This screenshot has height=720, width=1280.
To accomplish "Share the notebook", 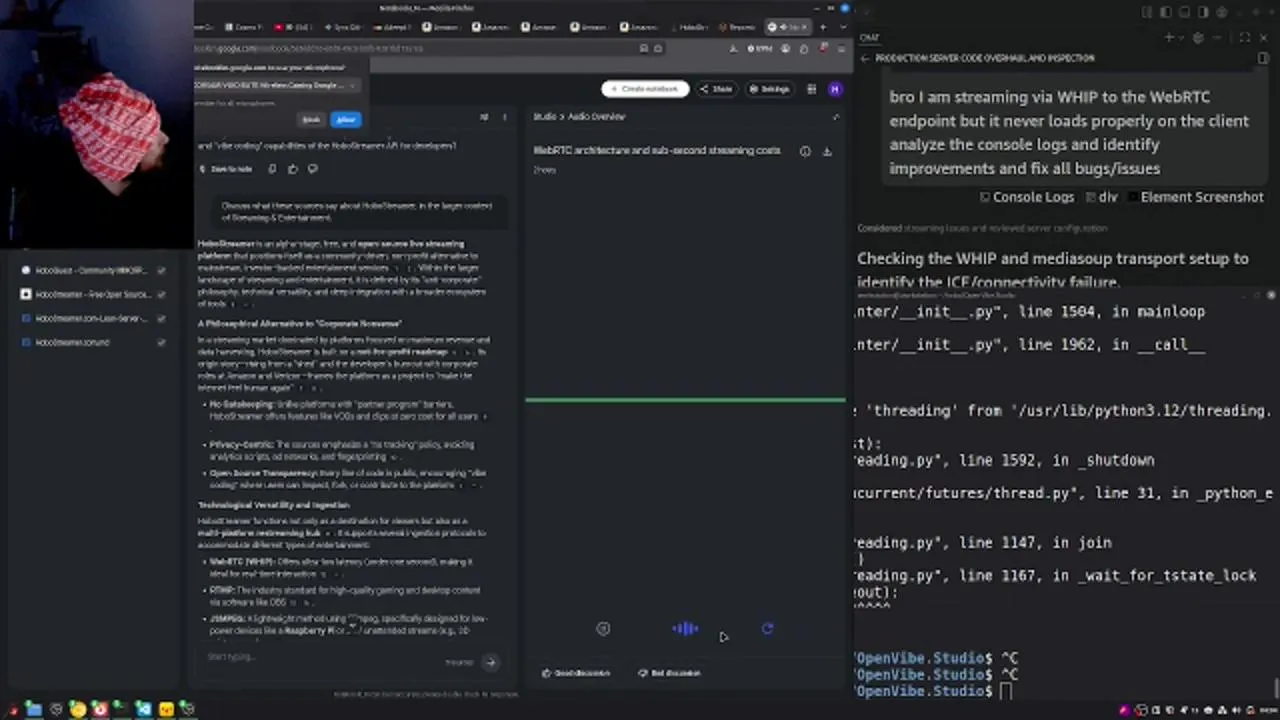I will (x=716, y=89).
